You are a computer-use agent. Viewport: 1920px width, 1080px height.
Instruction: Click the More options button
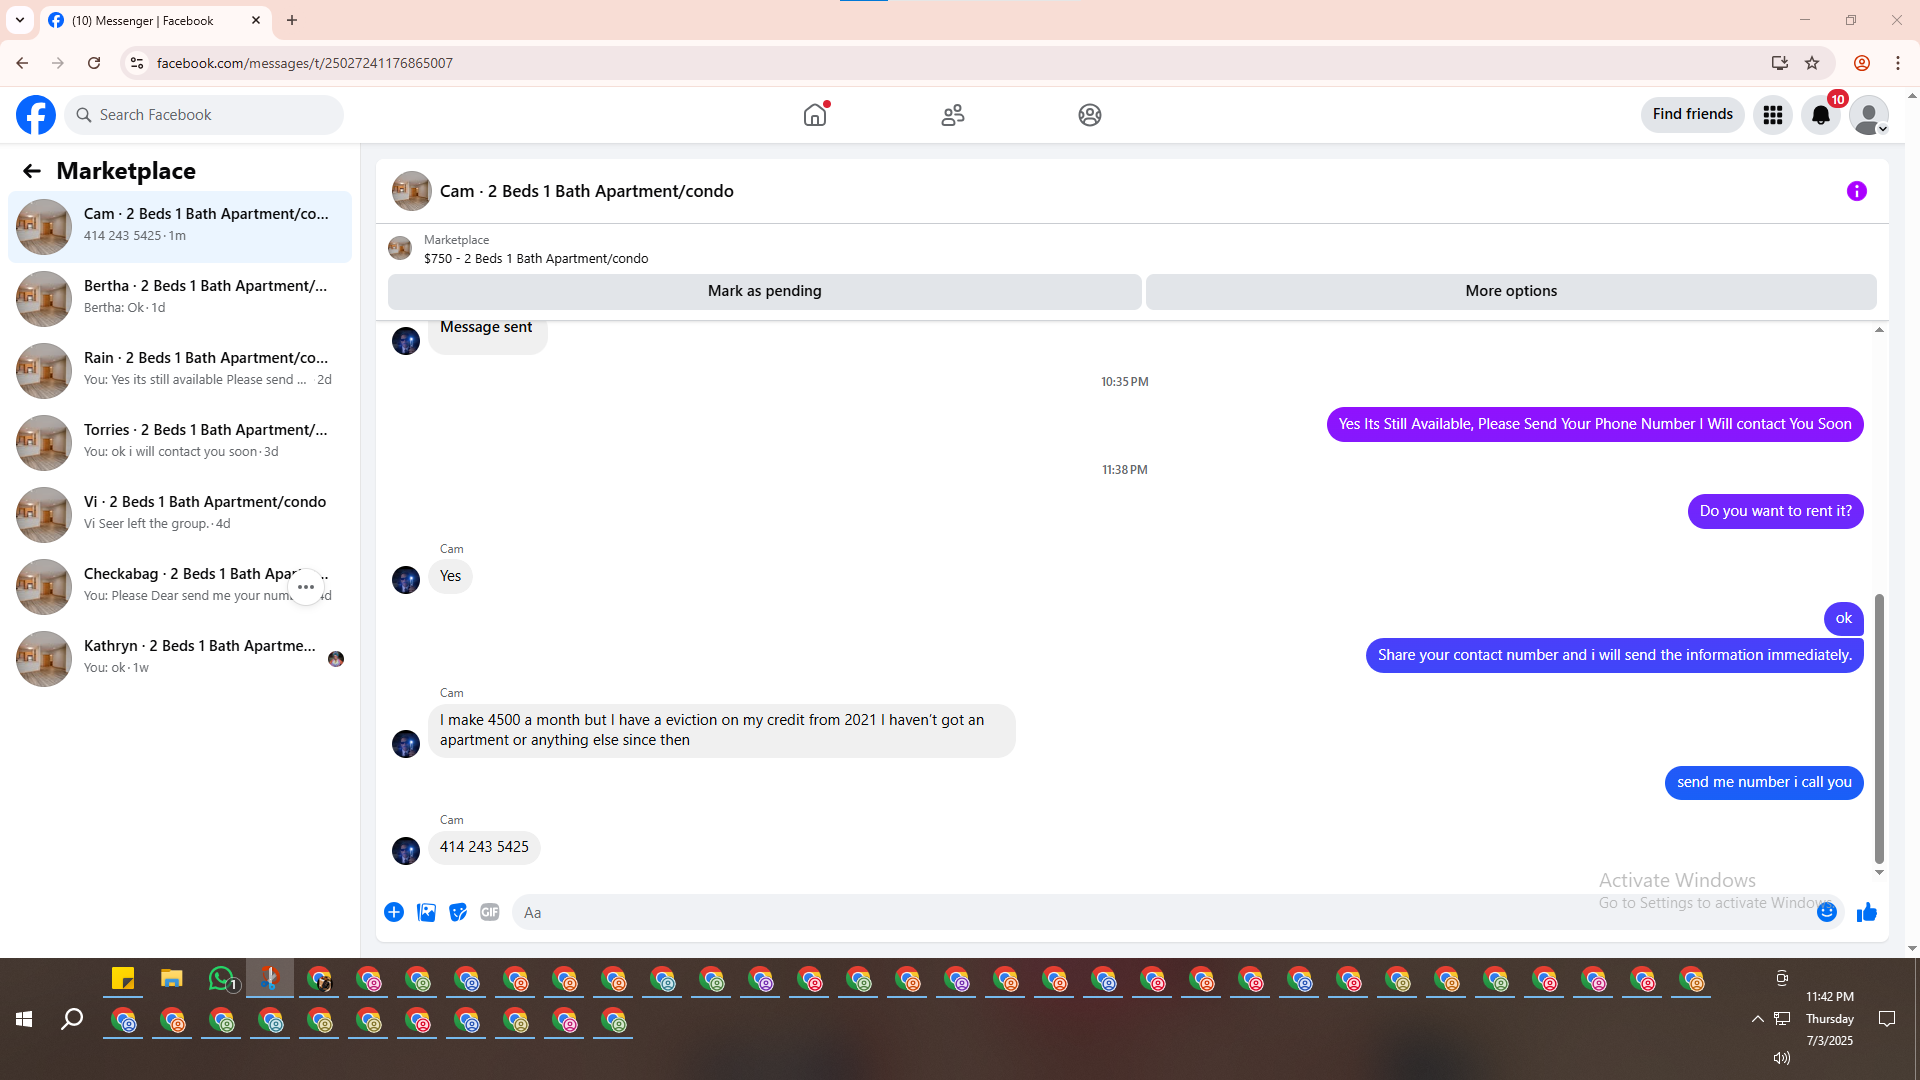1510,291
